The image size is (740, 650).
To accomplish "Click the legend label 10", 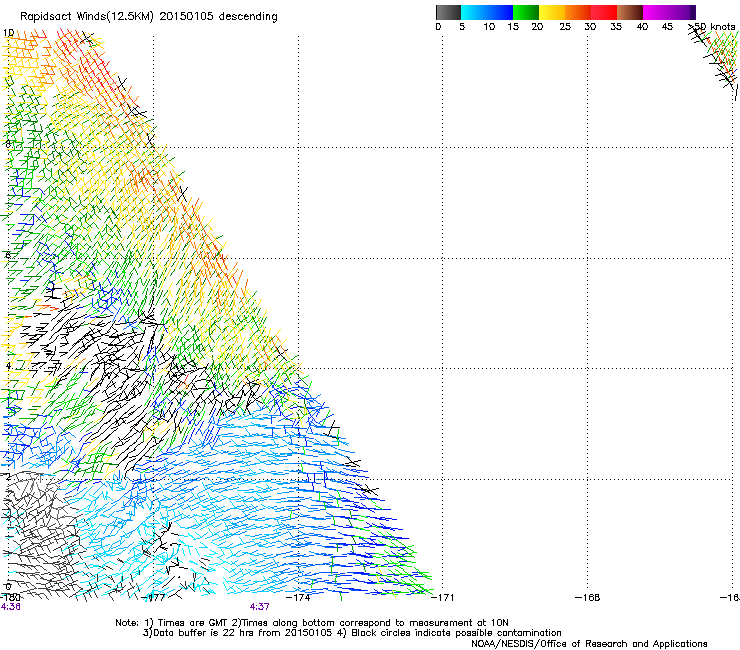I will [x=489, y=27].
